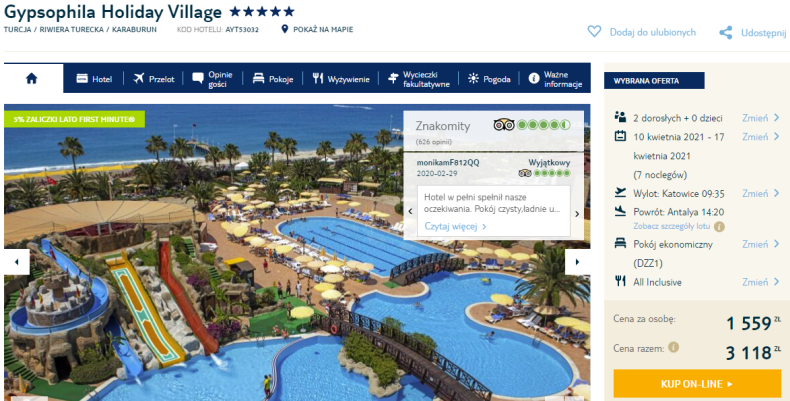
Task: Click the heart favorites icon
Action: pyautogui.click(x=595, y=32)
